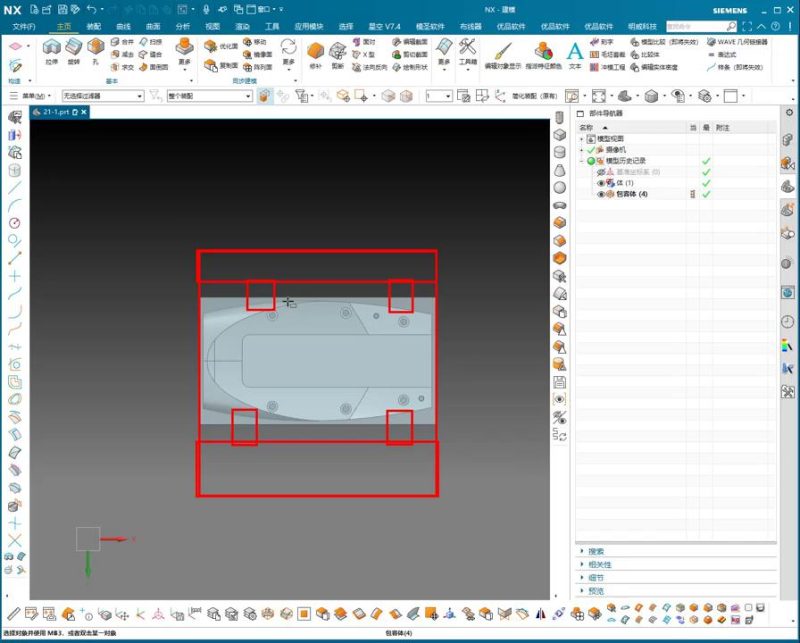Select the Extrude (拉伸) tool
Viewport: 800px width, 643px height.
52,47
